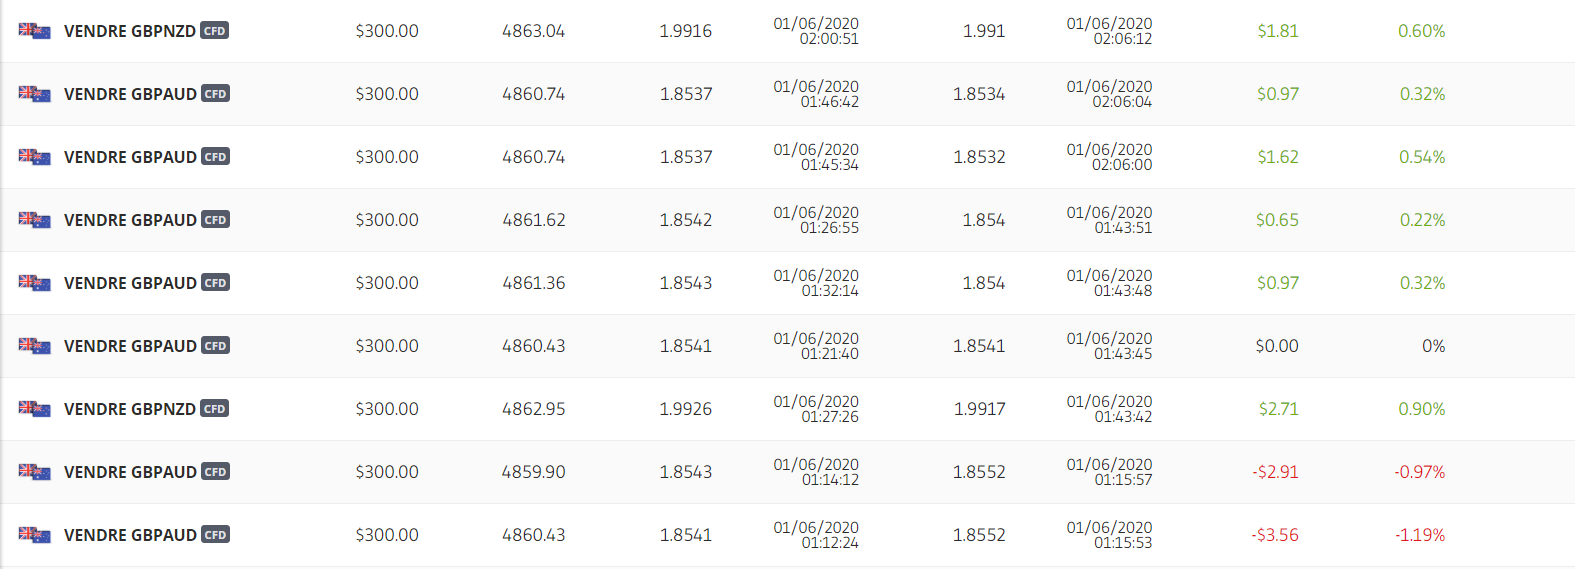Click the $2.71 profit value
Screen dimensions: 1575x569
point(1278,409)
